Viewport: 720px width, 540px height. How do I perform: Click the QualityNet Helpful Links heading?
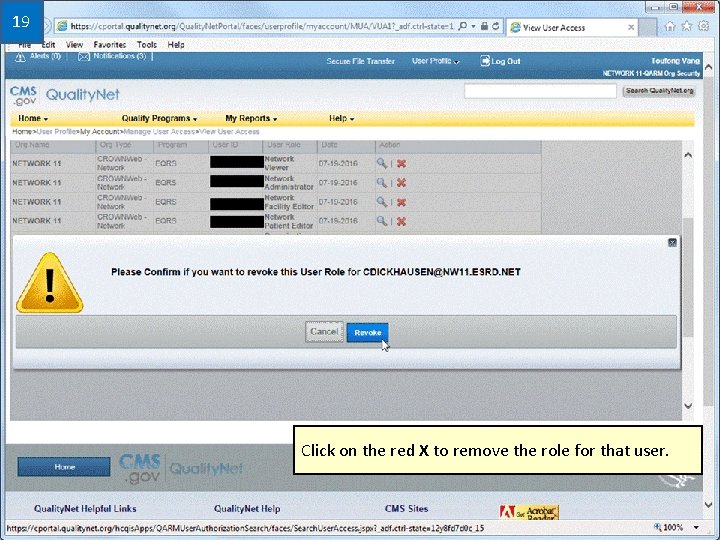(x=85, y=509)
